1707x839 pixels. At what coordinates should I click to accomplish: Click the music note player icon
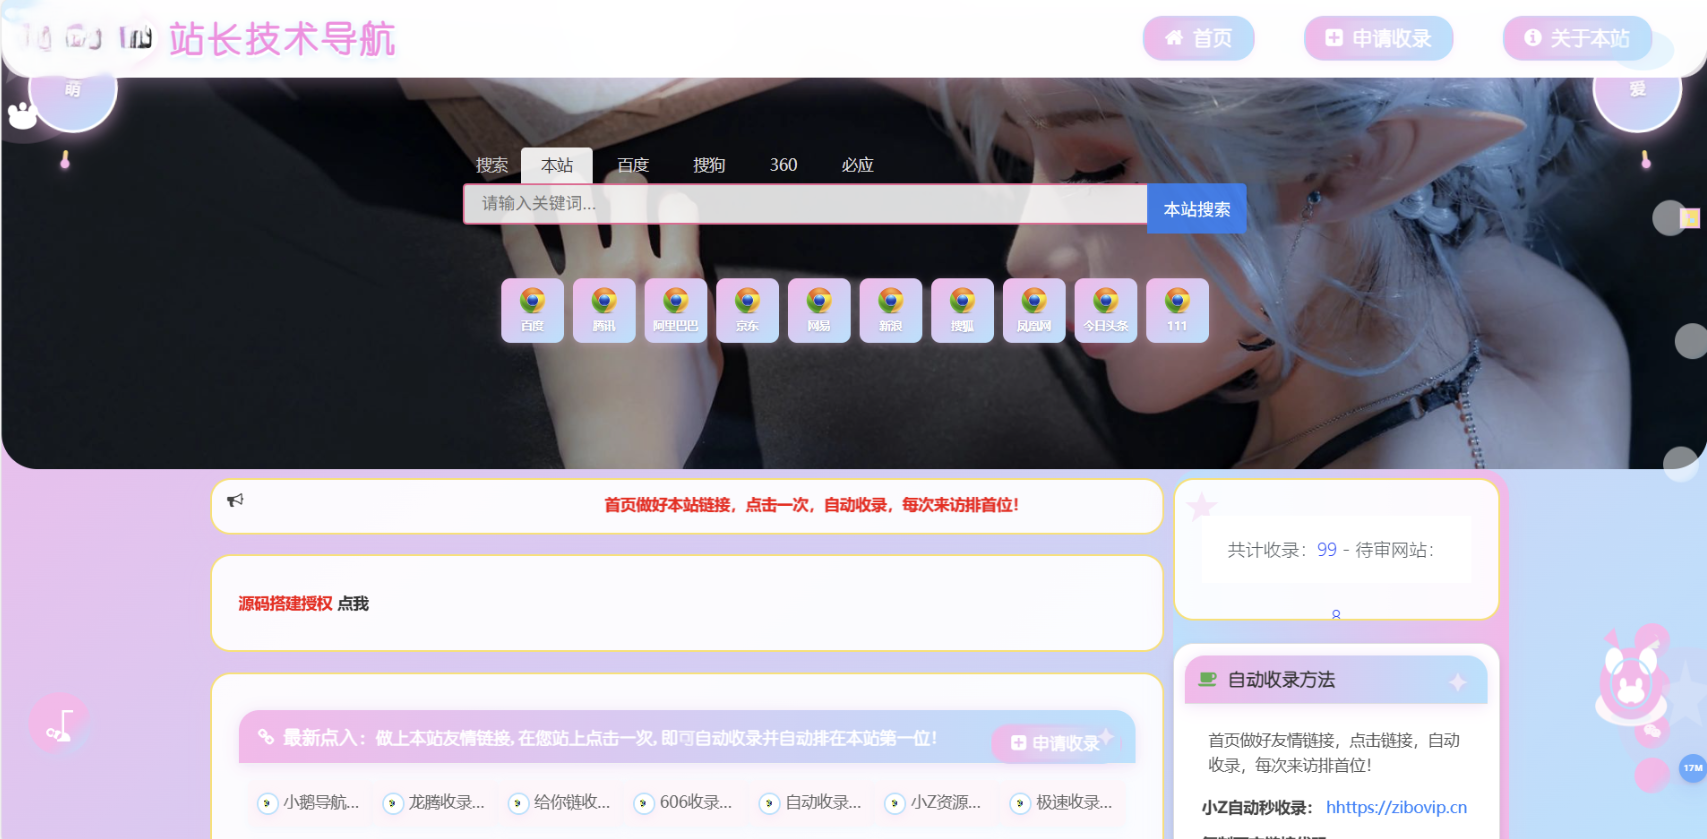pyautogui.click(x=60, y=724)
